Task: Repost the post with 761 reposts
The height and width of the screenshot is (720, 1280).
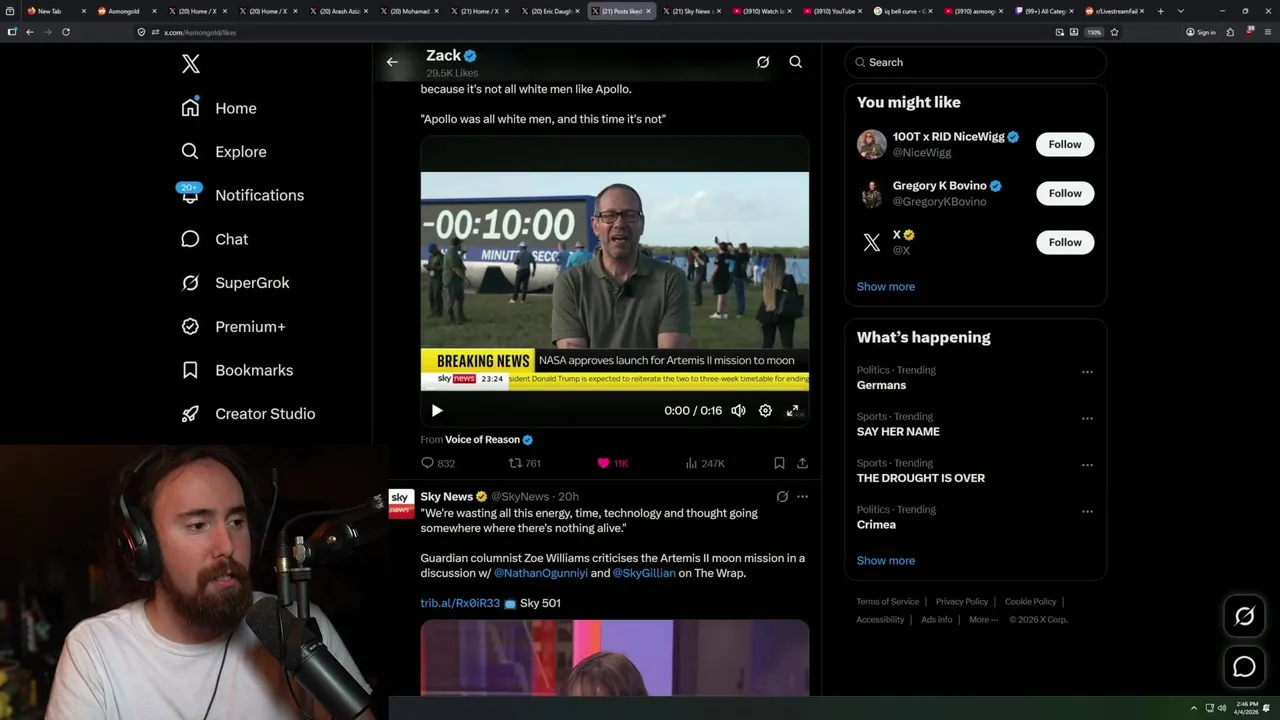Action: (525, 463)
